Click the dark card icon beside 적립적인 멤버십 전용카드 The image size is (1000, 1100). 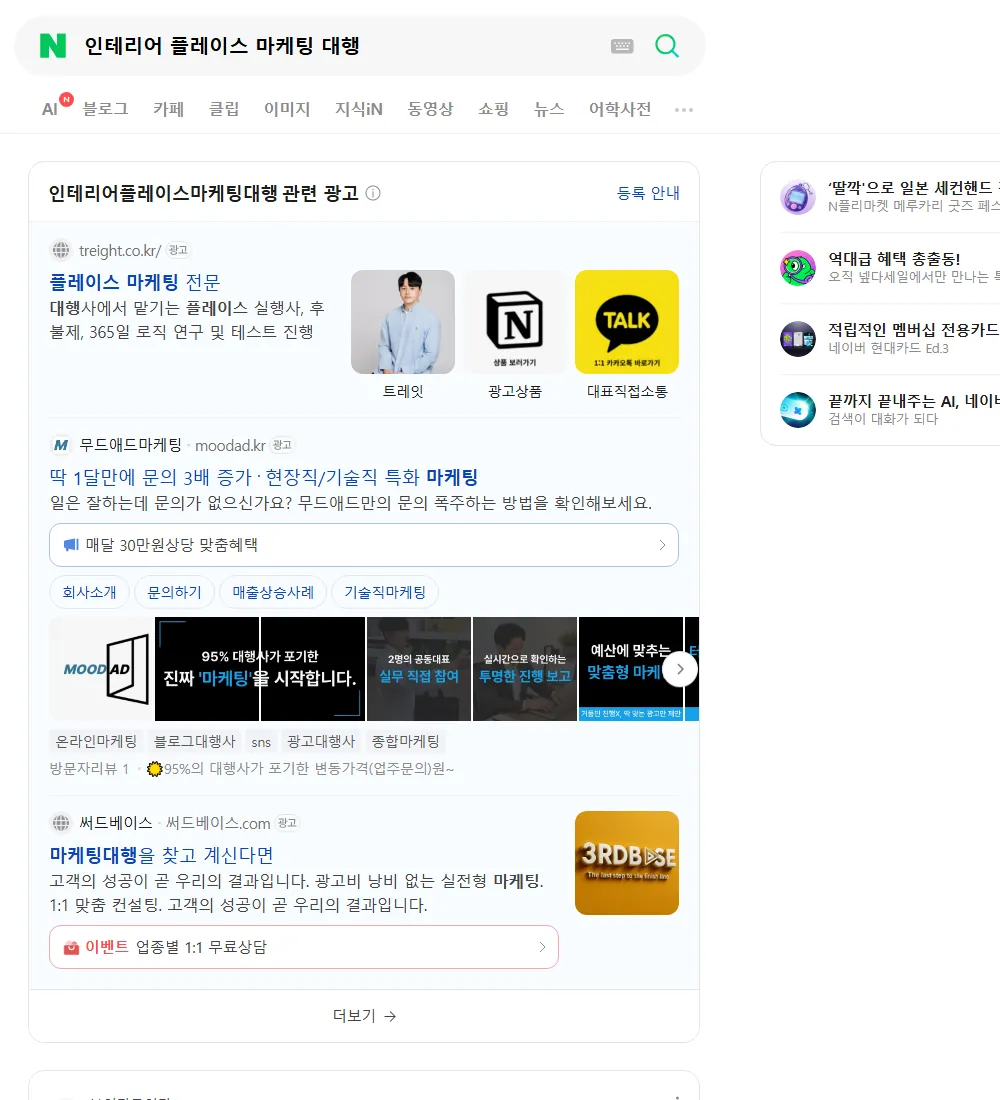pos(798,339)
